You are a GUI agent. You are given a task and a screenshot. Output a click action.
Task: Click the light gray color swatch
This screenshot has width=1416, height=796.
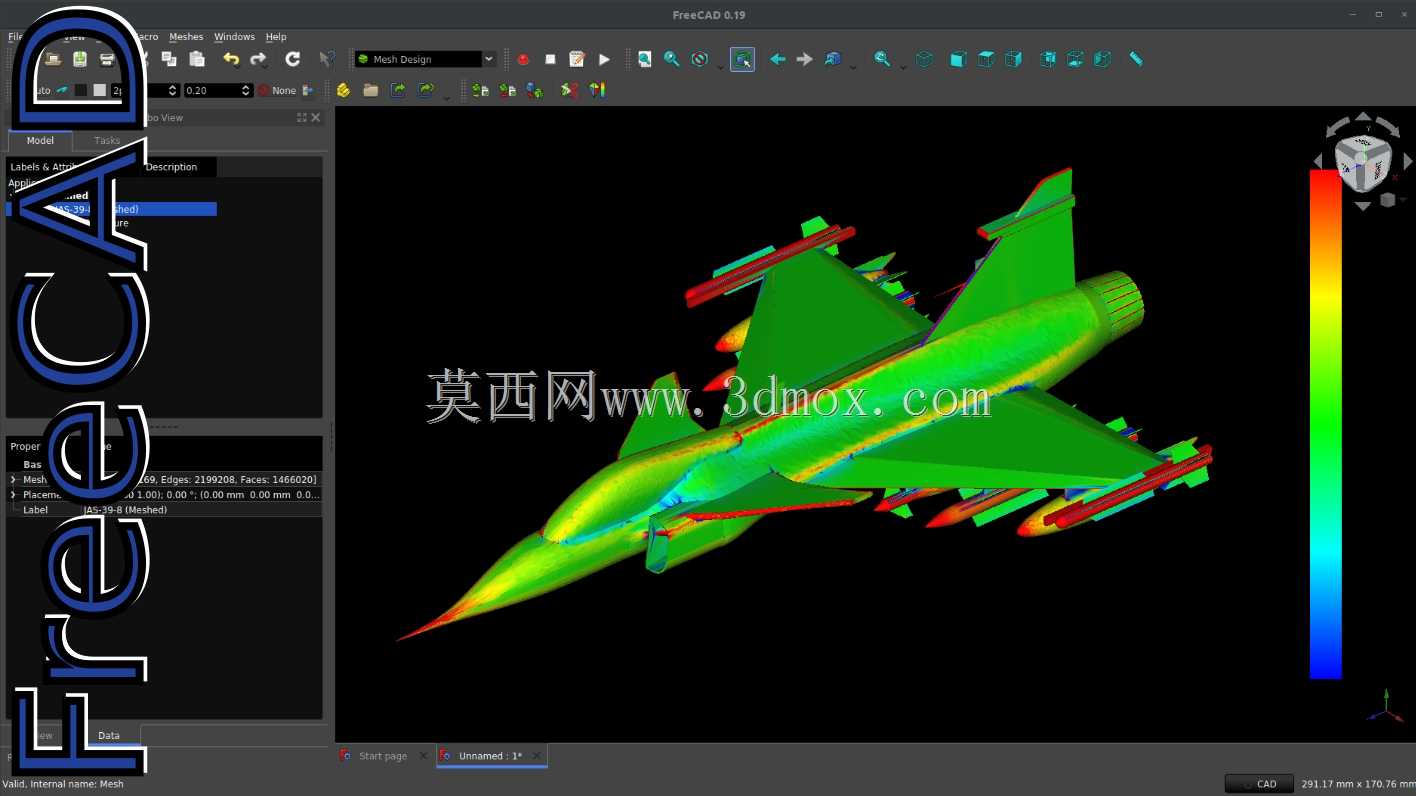pos(99,90)
